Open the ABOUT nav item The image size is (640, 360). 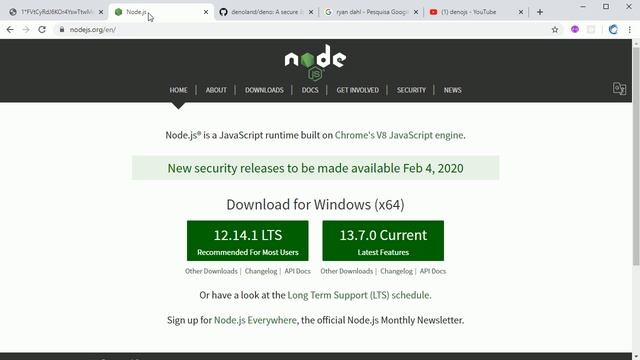(216, 90)
